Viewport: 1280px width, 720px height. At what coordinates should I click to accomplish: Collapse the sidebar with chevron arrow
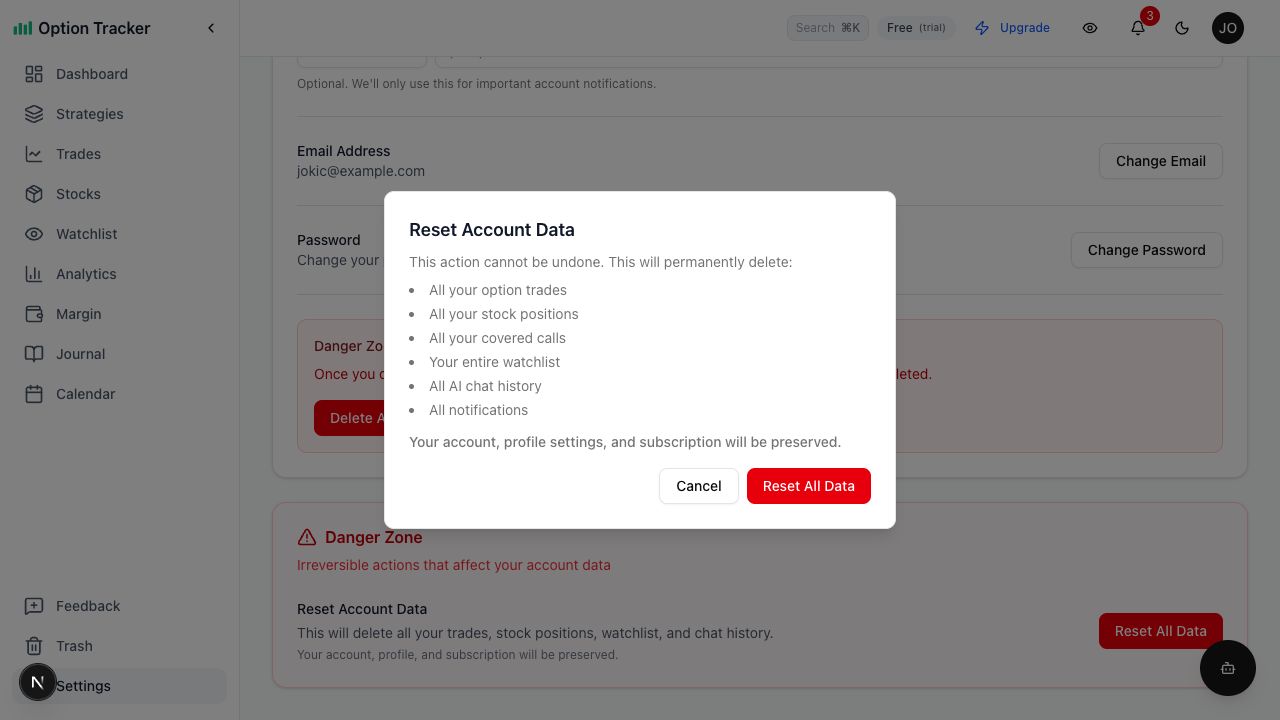tap(211, 28)
